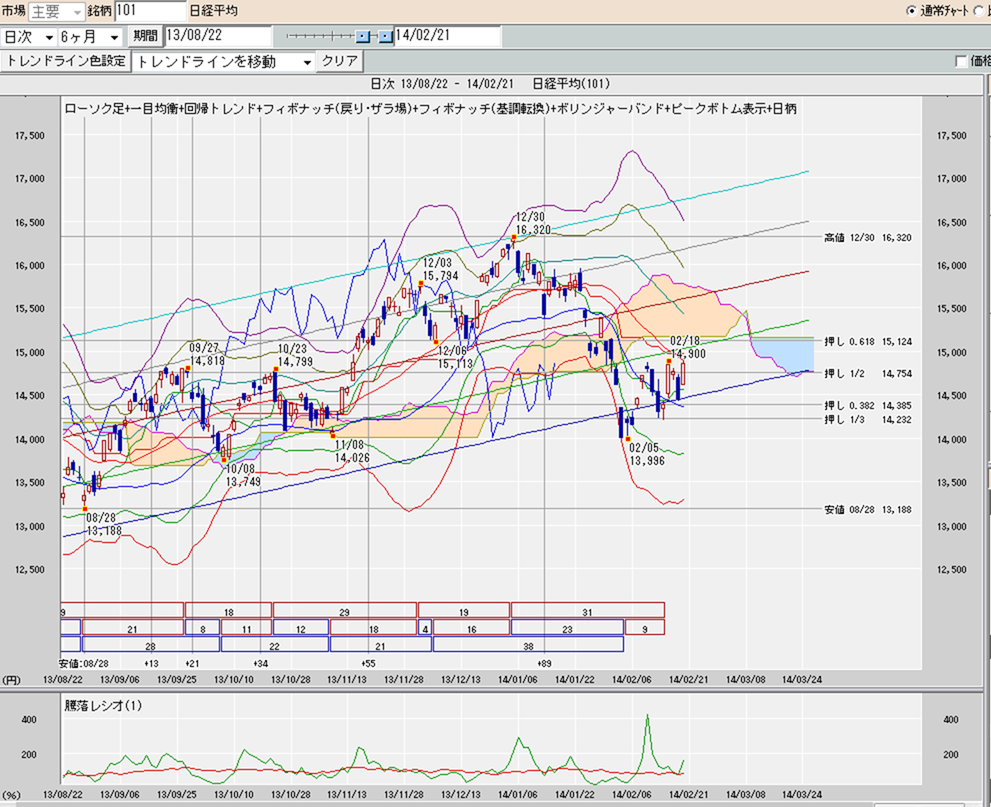Click the cycle box labeled 31
991x807 pixels.
coord(587,610)
